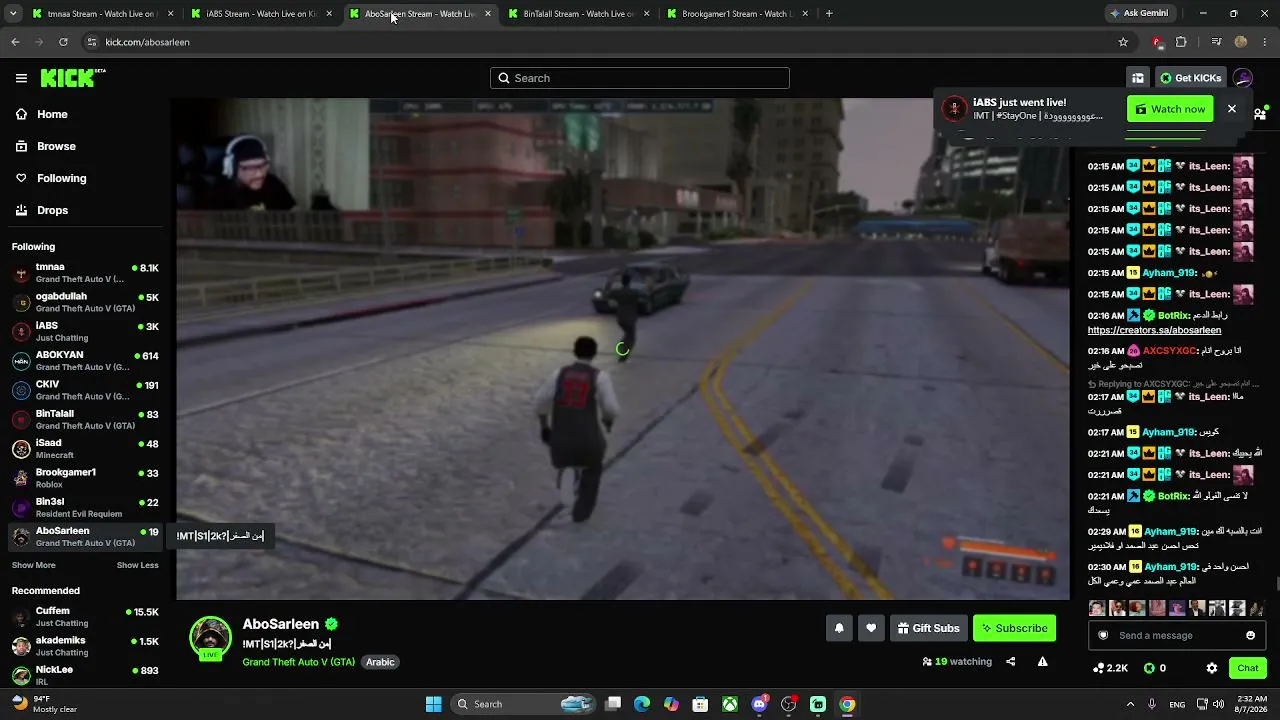1280x720 pixels.
Task: Open the Kick hamburger sidebar menu
Action: [21, 78]
